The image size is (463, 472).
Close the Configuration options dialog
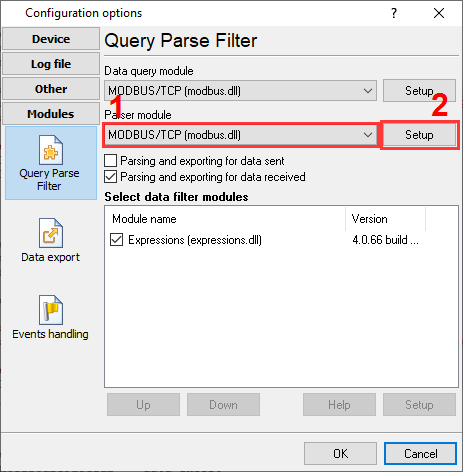coord(439,13)
